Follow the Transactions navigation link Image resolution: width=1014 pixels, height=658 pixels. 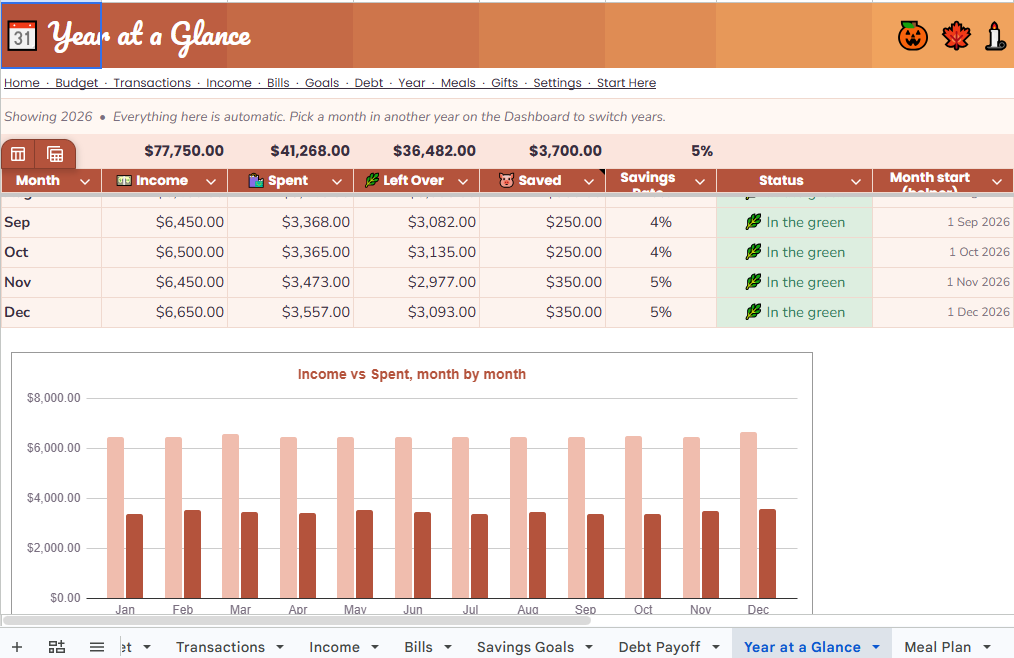click(x=152, y=83)
